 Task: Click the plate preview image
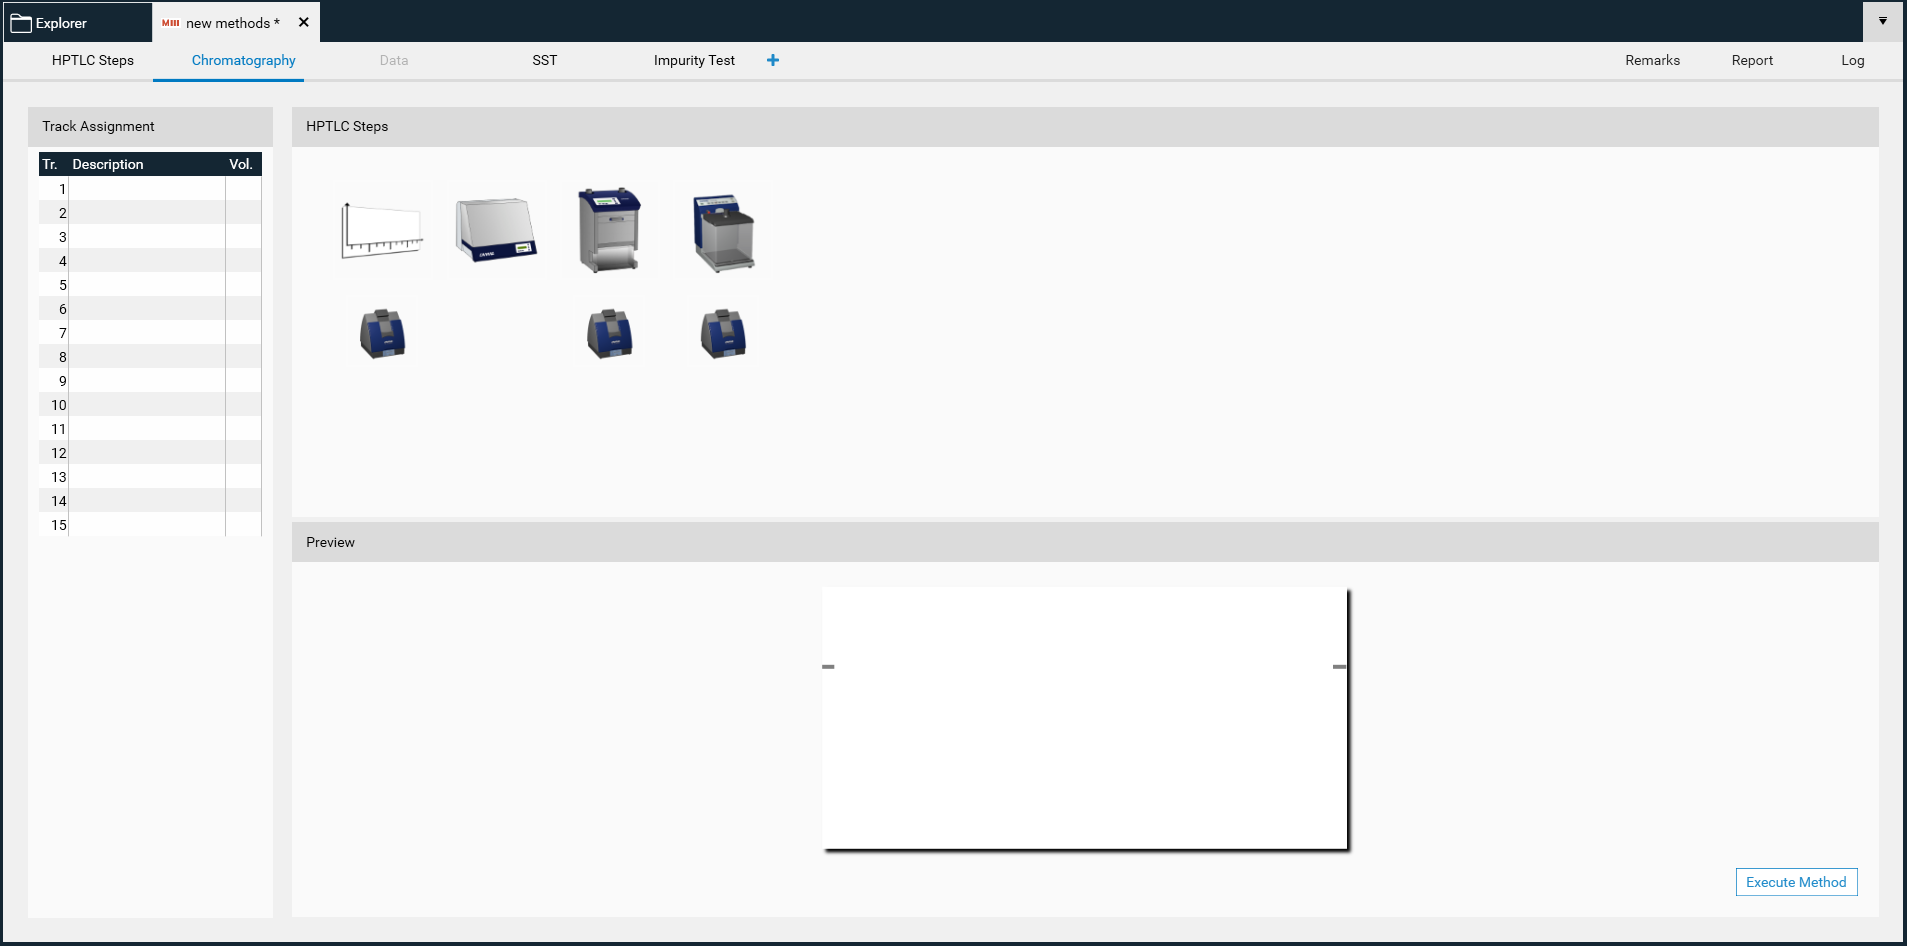pyautogui.click(x=1085, y=718)
